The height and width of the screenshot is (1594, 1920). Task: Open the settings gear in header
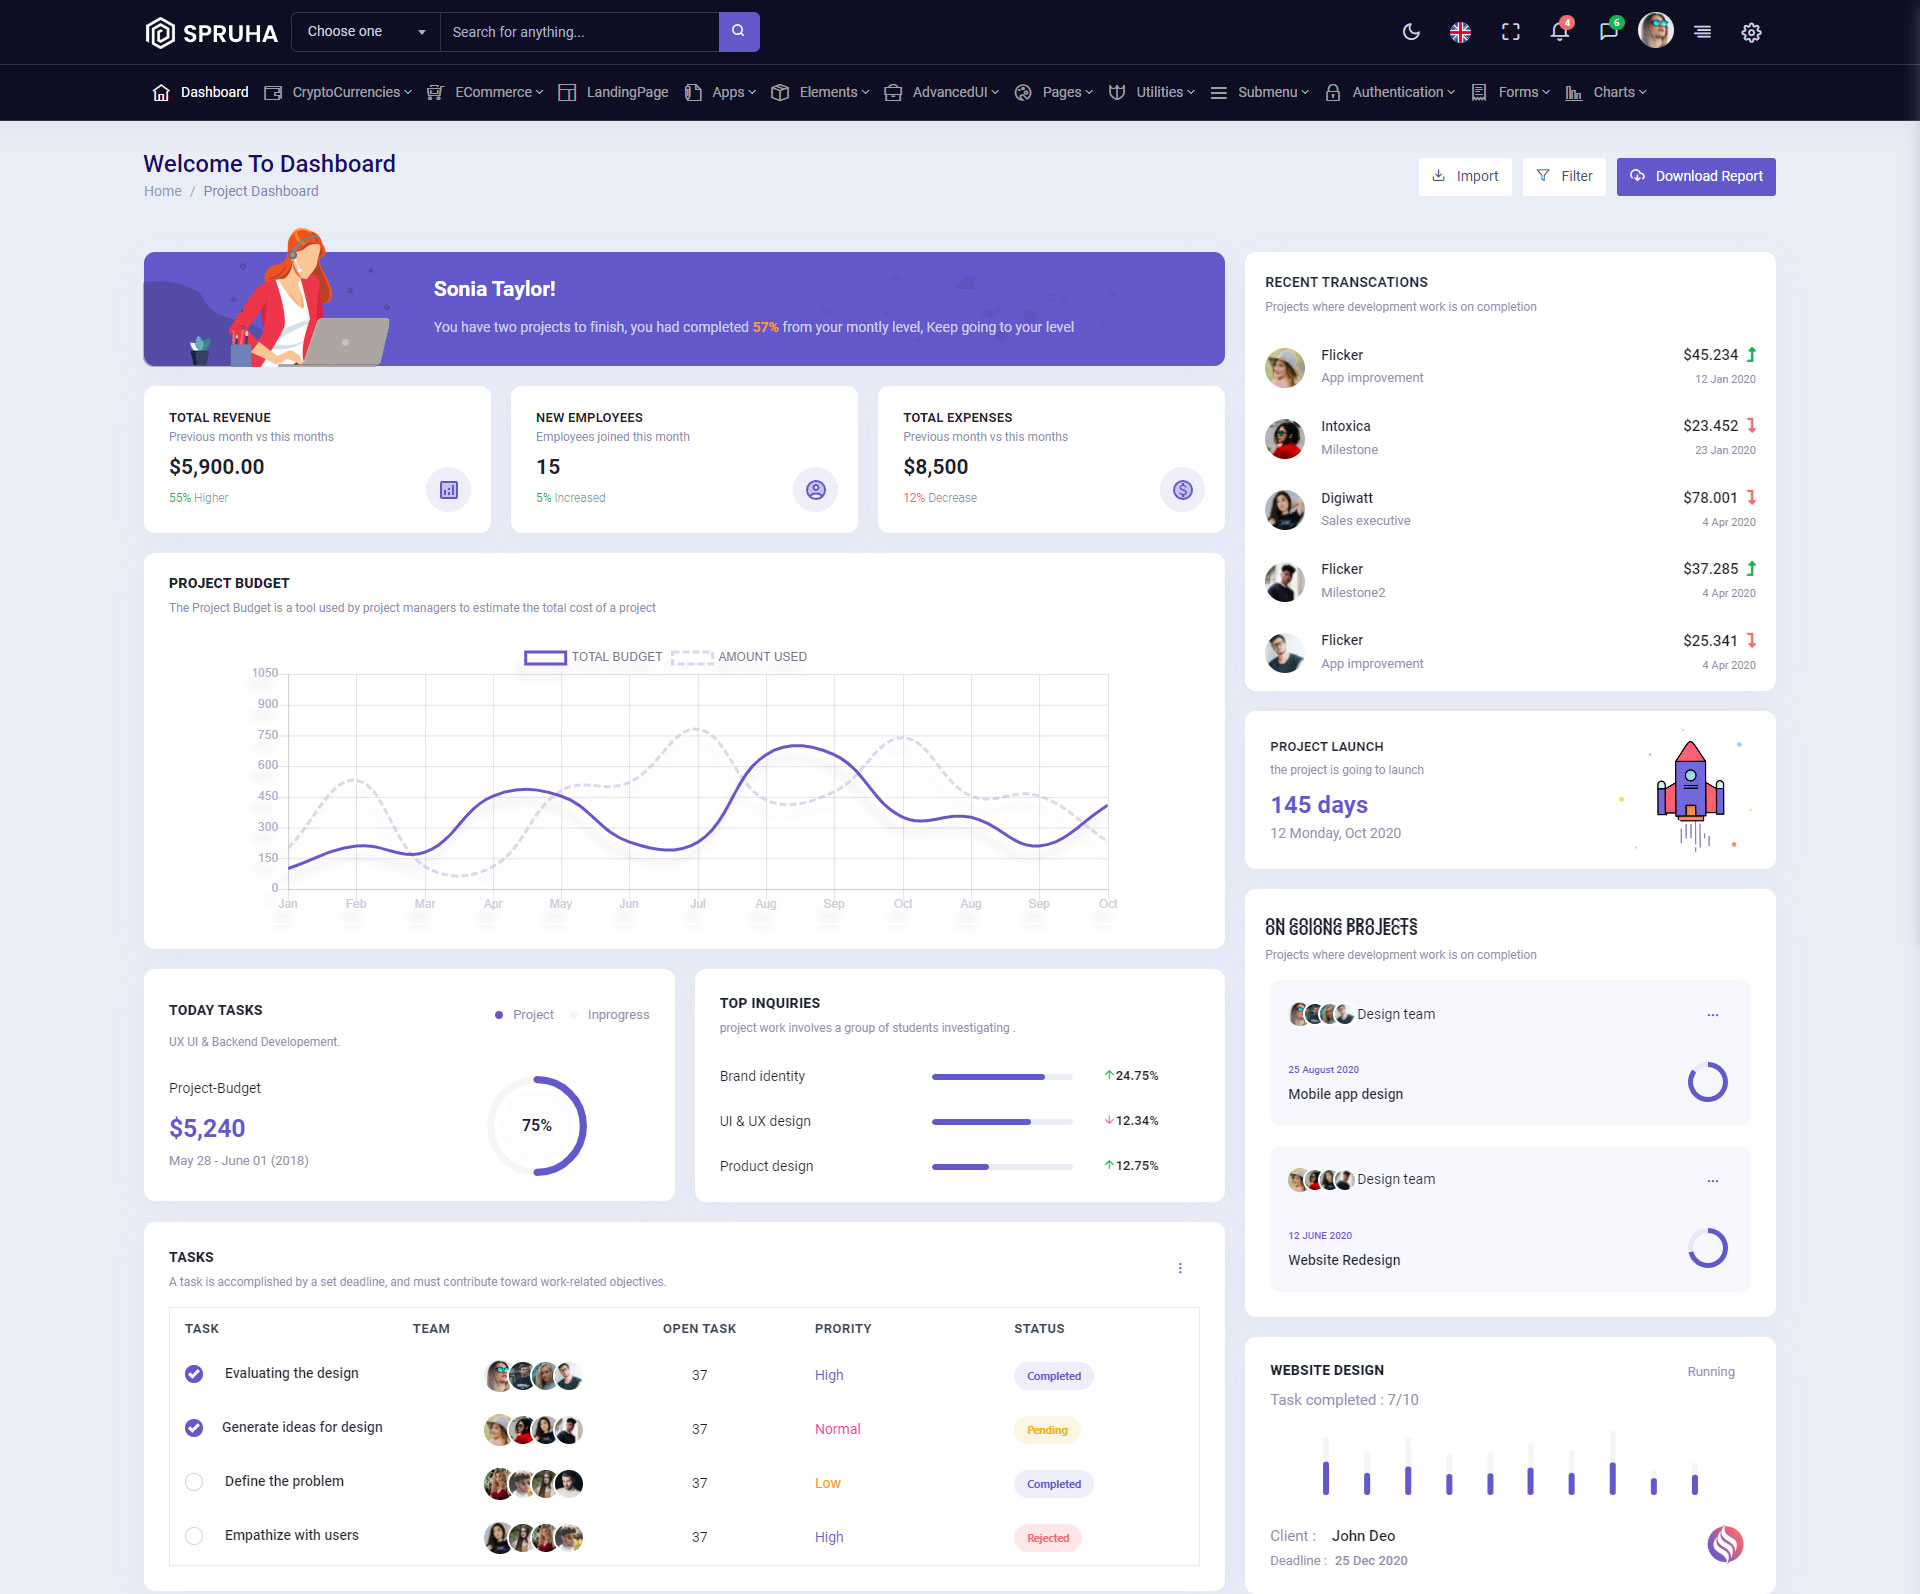click(x=1751, y=32)
